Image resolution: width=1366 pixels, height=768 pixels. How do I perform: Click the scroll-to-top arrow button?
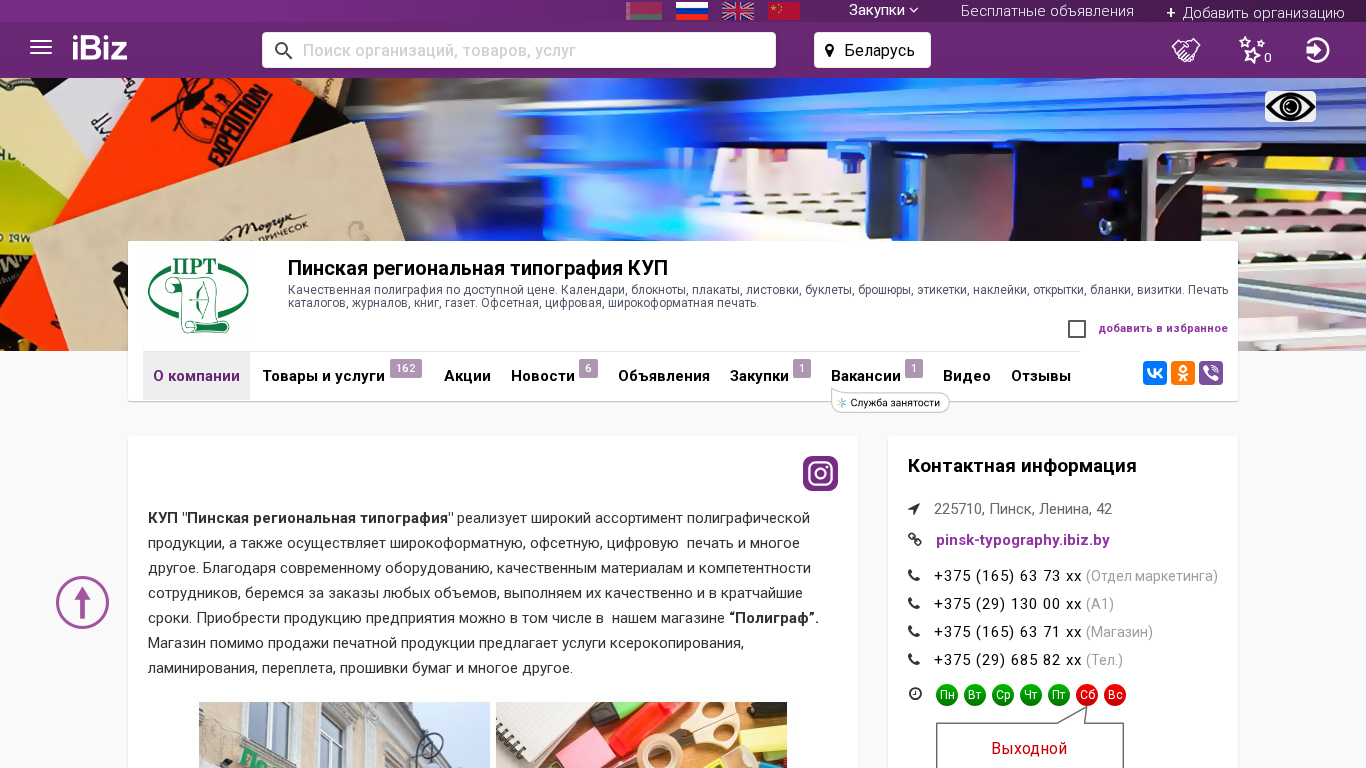pyautogui.click(x=82, y=602)
